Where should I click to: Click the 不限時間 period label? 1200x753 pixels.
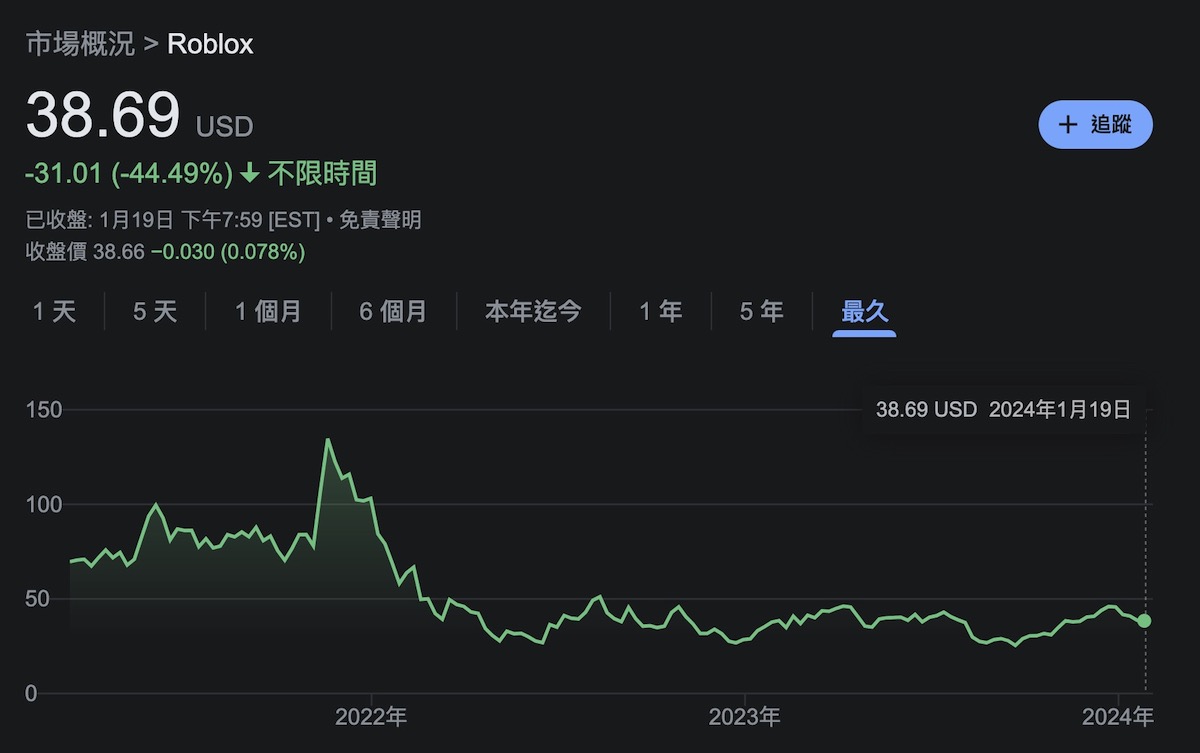pyautogui.click(x=322, y=174)
